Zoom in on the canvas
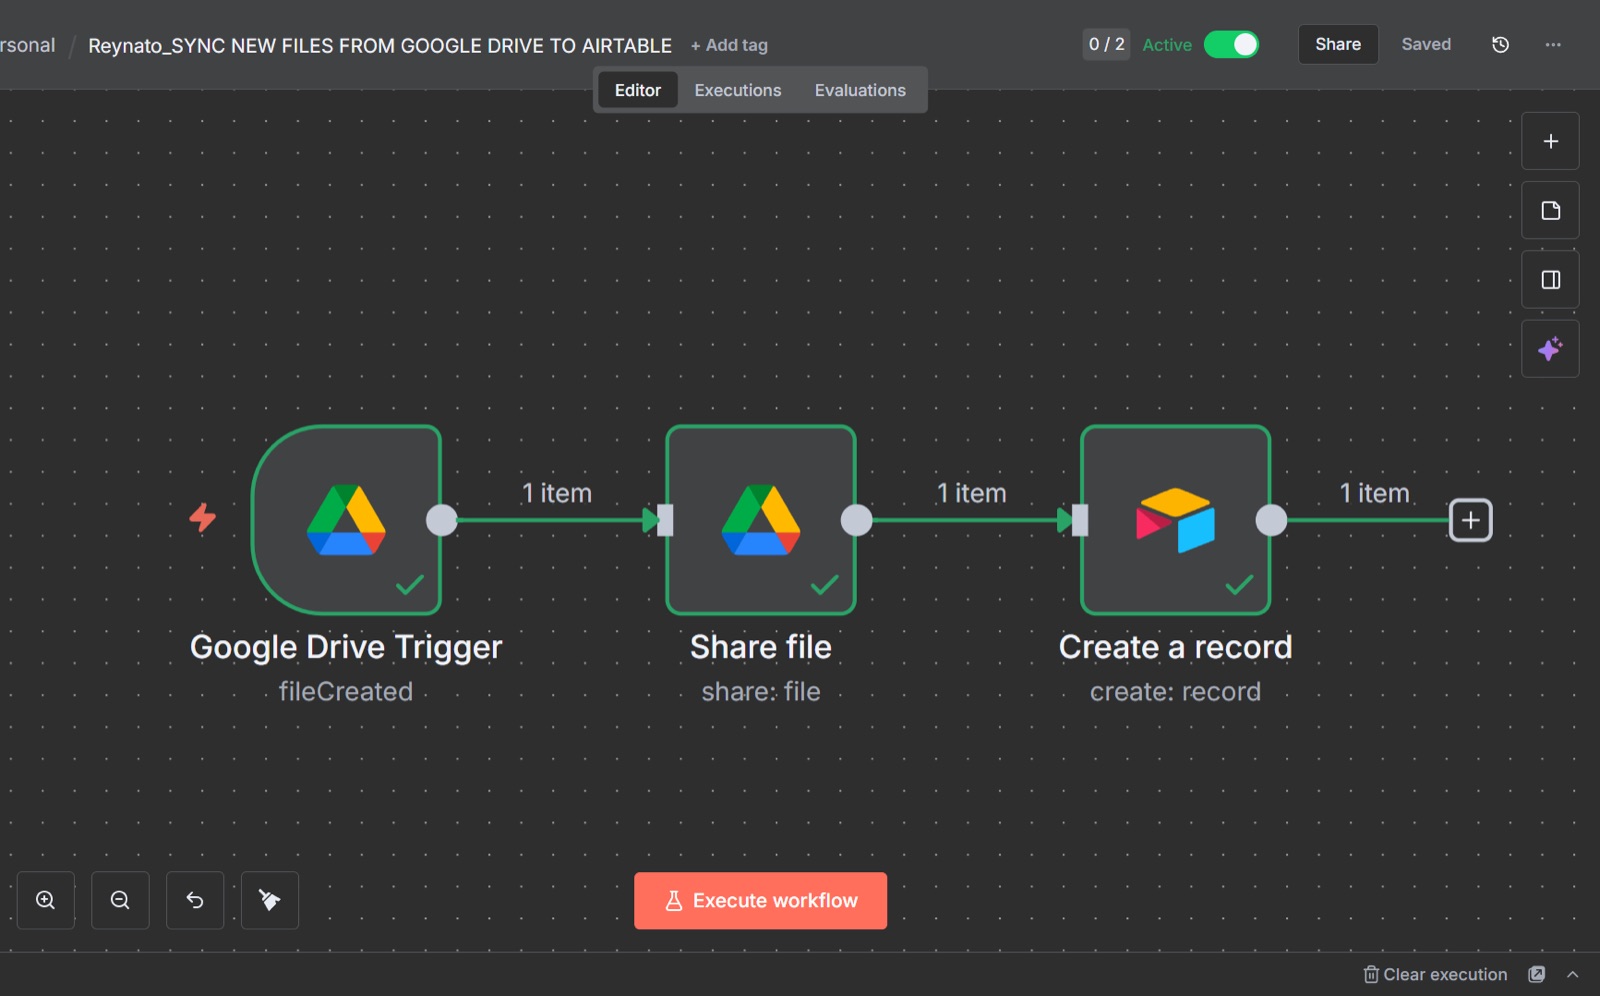The height and width of the screenshot is (996, 1600). [46, 900]
